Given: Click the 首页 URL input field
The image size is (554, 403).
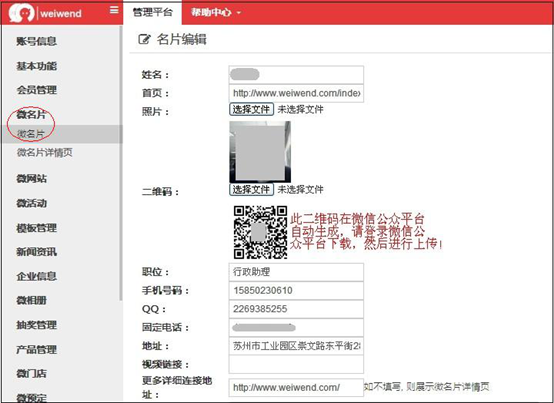Looking at the screenshot, I should tap(296, 93).
